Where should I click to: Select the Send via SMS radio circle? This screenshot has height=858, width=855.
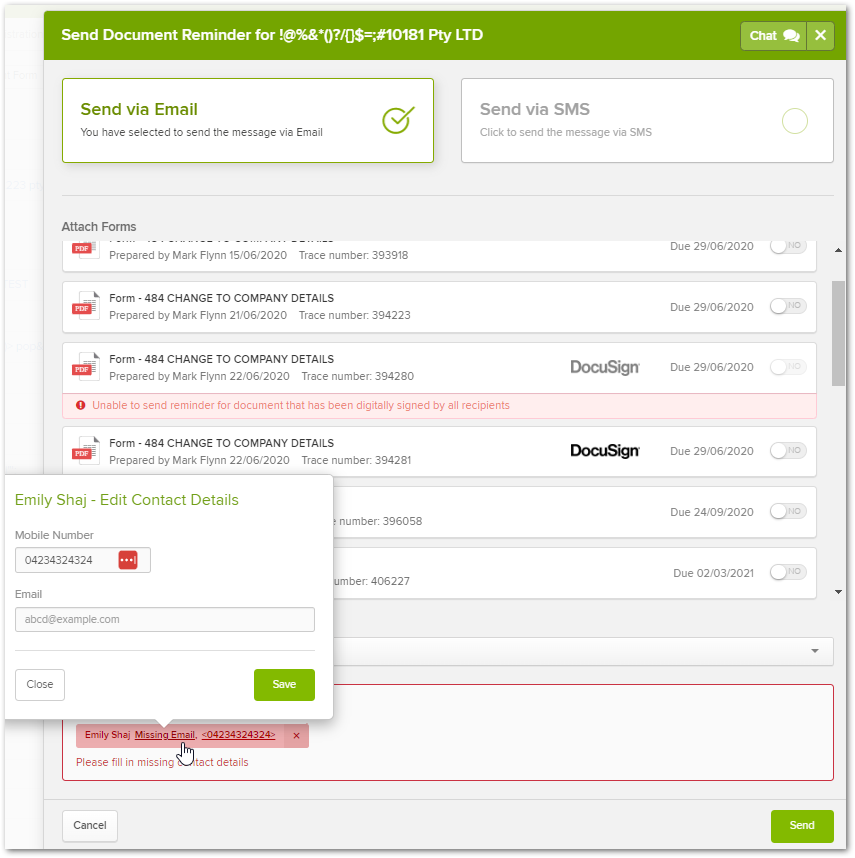click(794, 121)
